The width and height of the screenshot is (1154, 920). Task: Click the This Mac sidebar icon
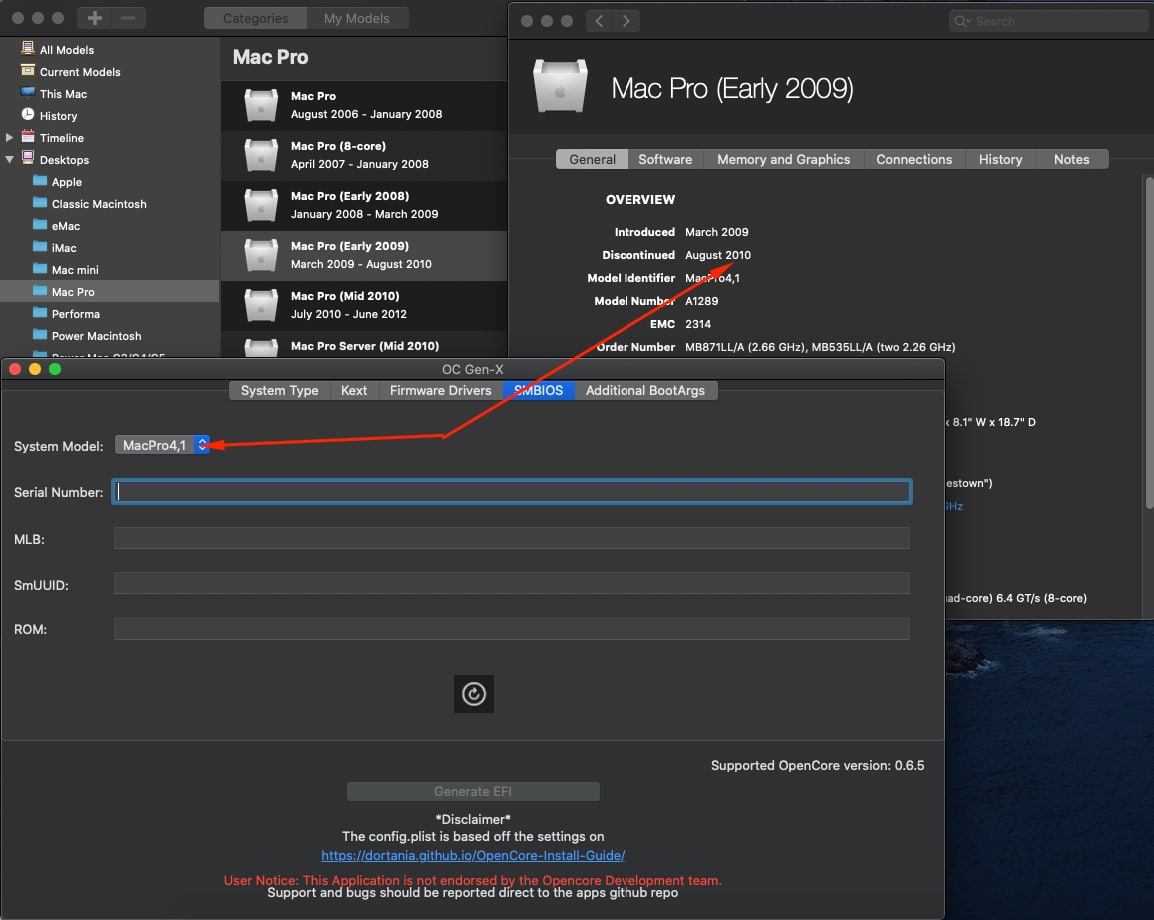click(x=28, y=93)
